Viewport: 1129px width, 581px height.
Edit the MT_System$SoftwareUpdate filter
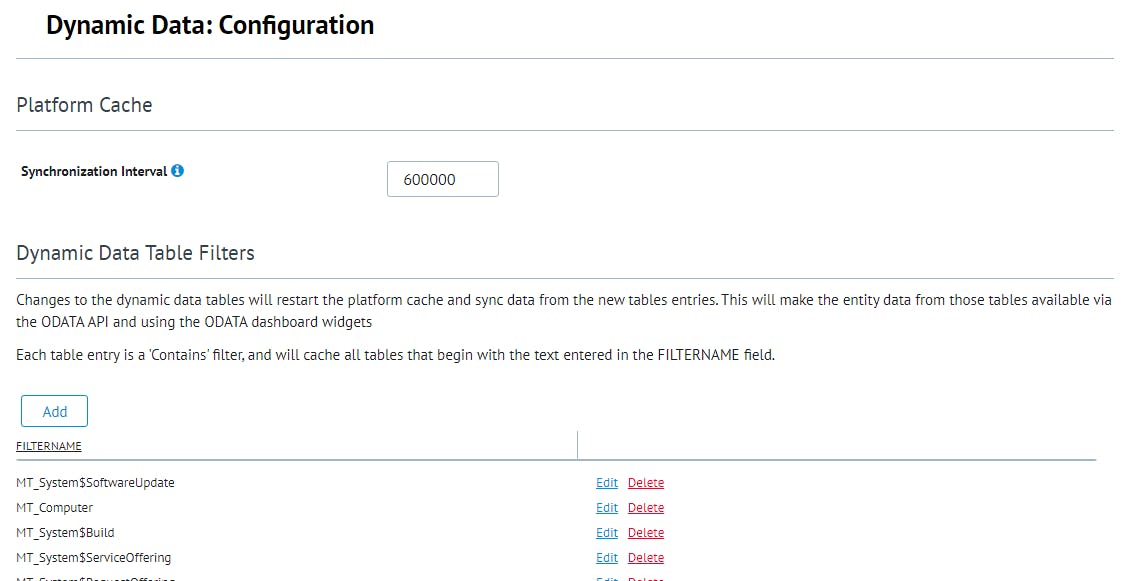click(607, 483)
